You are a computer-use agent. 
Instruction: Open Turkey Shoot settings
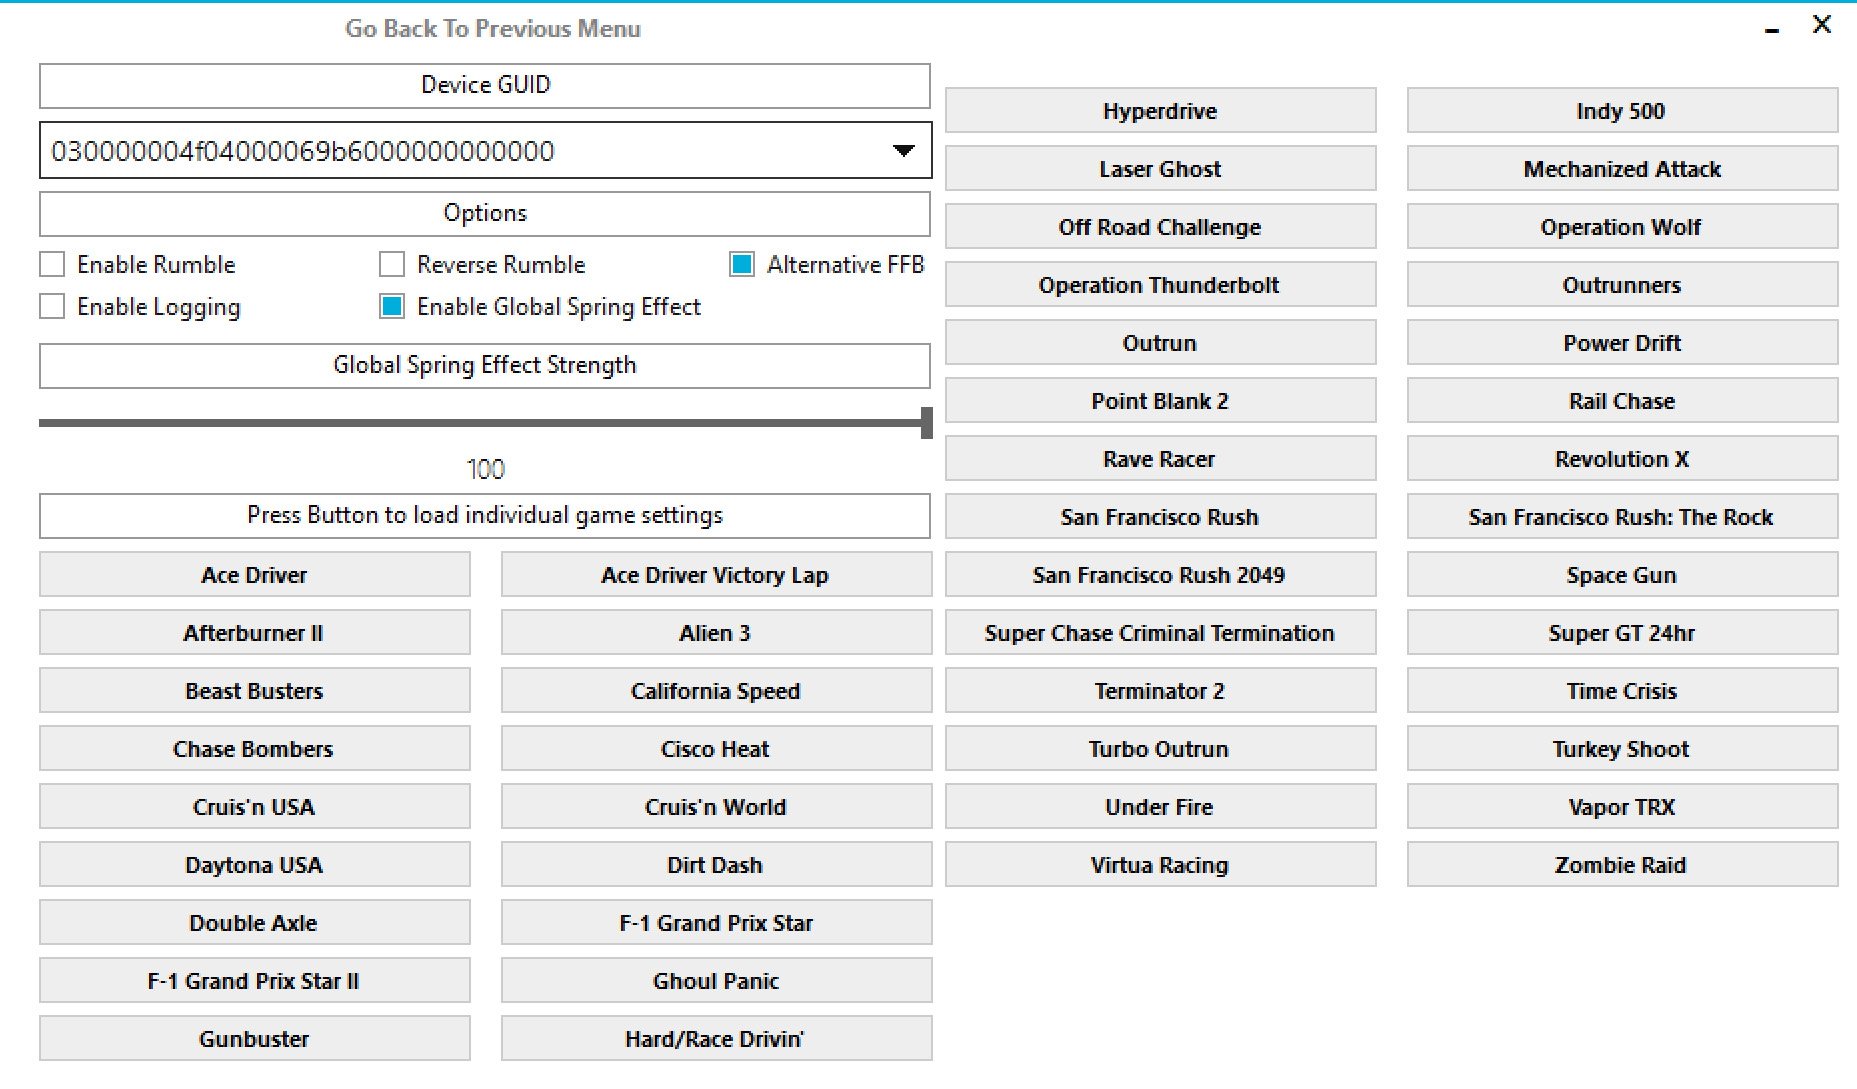click(1622, 749)
